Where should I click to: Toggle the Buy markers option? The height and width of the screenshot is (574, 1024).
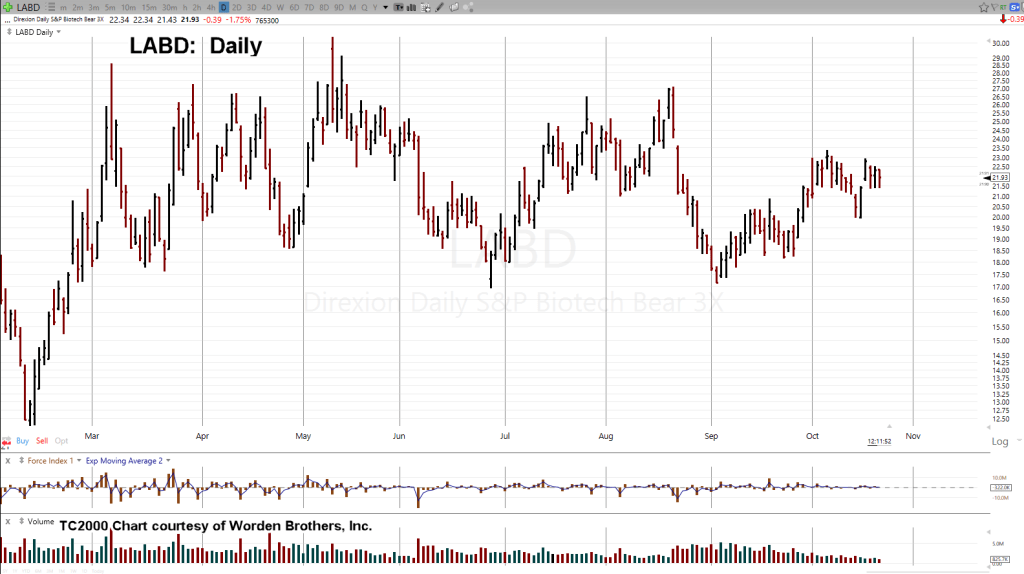pyautogui.click(x=22, y=441)
